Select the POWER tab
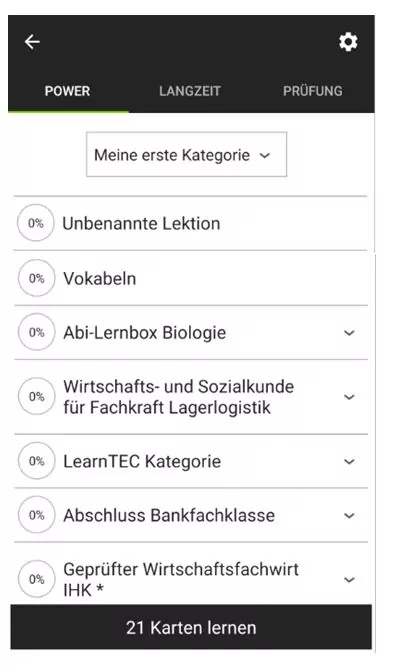 click(x=67, y=91)
